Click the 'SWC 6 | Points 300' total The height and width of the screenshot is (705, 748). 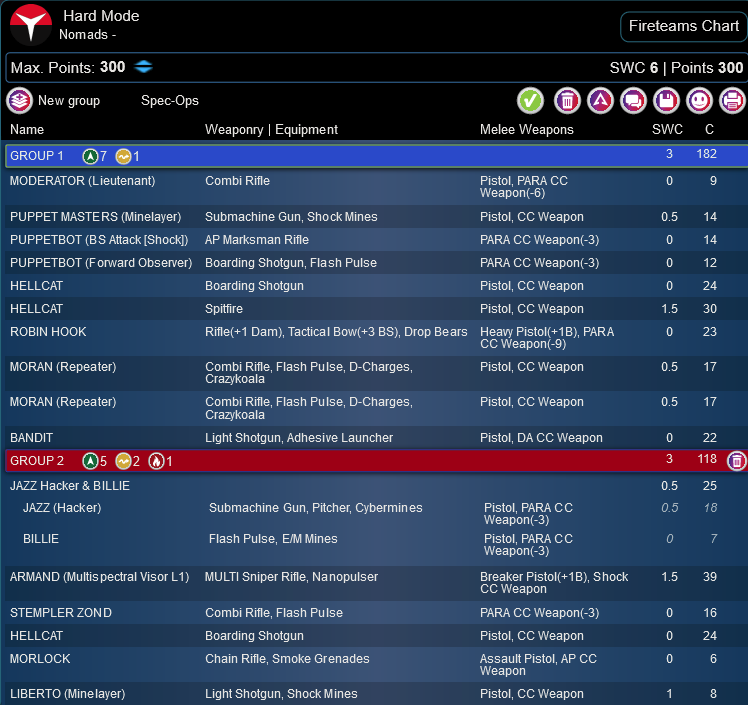pyautogui.click(x=676, y=68)
